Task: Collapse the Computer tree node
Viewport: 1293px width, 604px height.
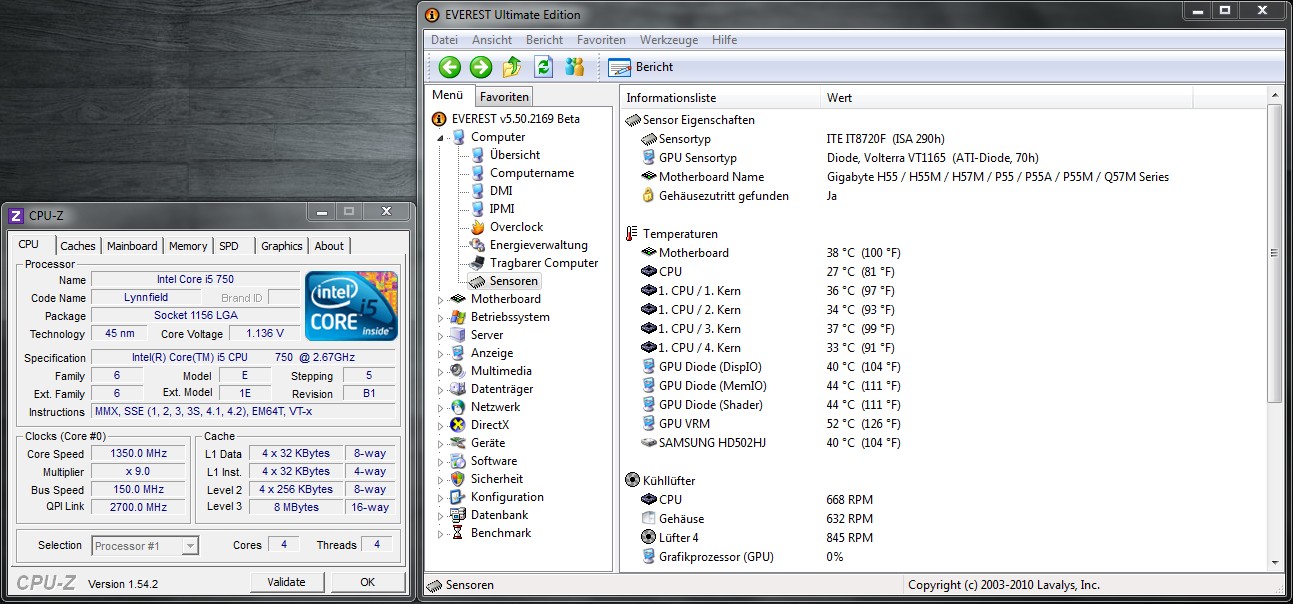Action: click(x=441, y=138)
